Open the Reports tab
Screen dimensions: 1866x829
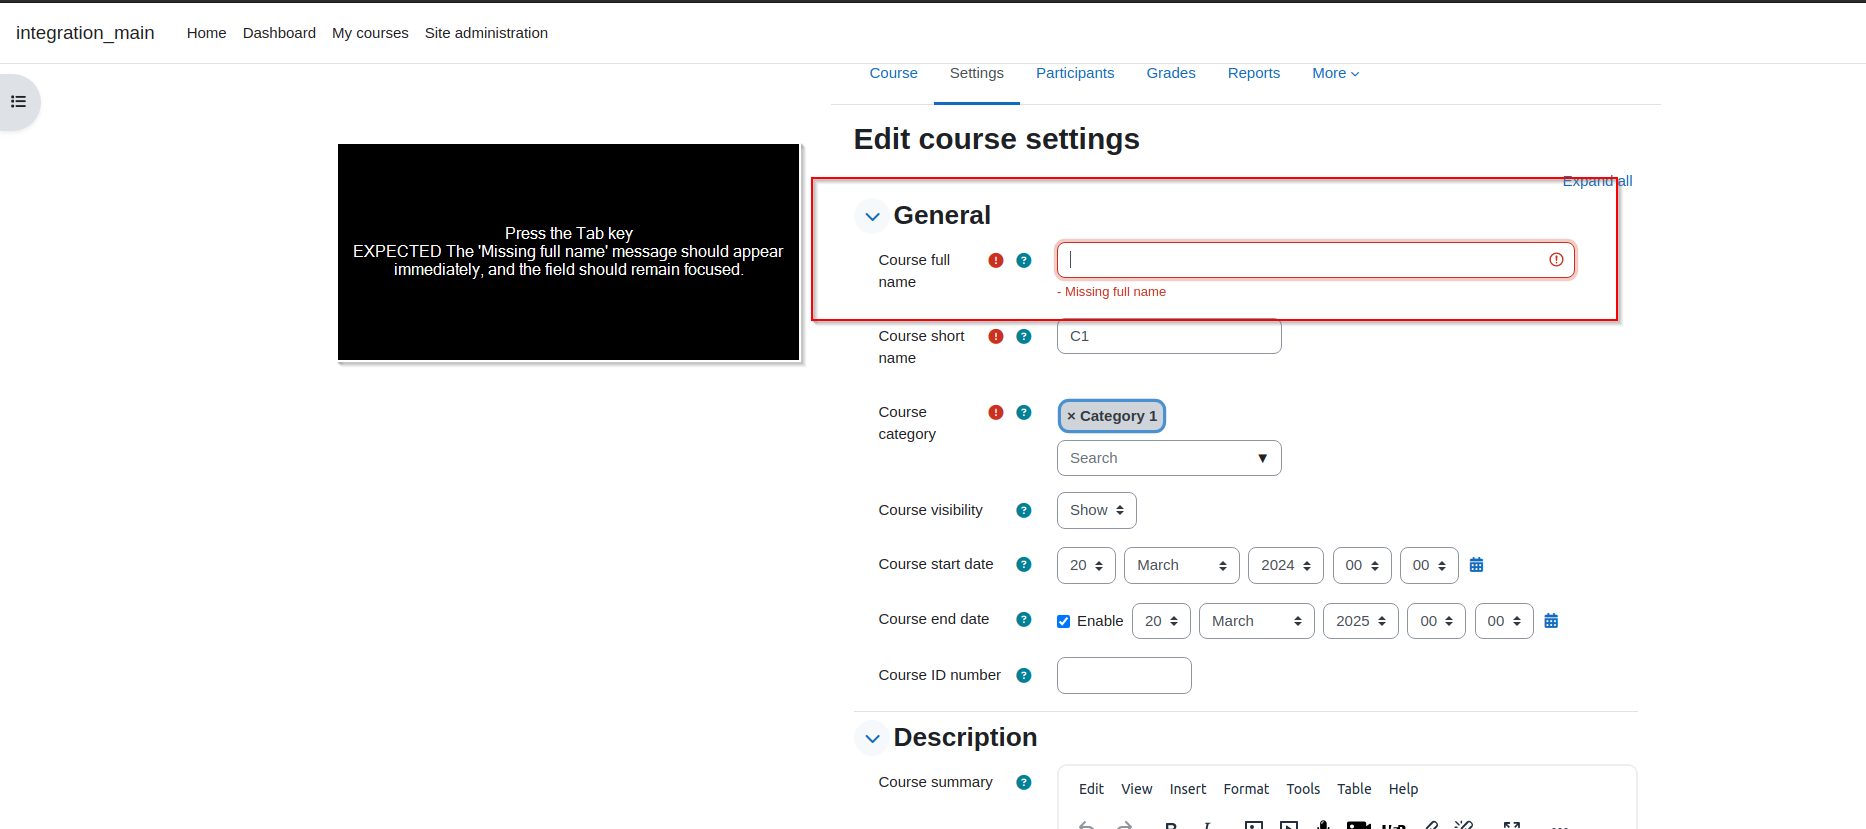[x=1254, y=73]
